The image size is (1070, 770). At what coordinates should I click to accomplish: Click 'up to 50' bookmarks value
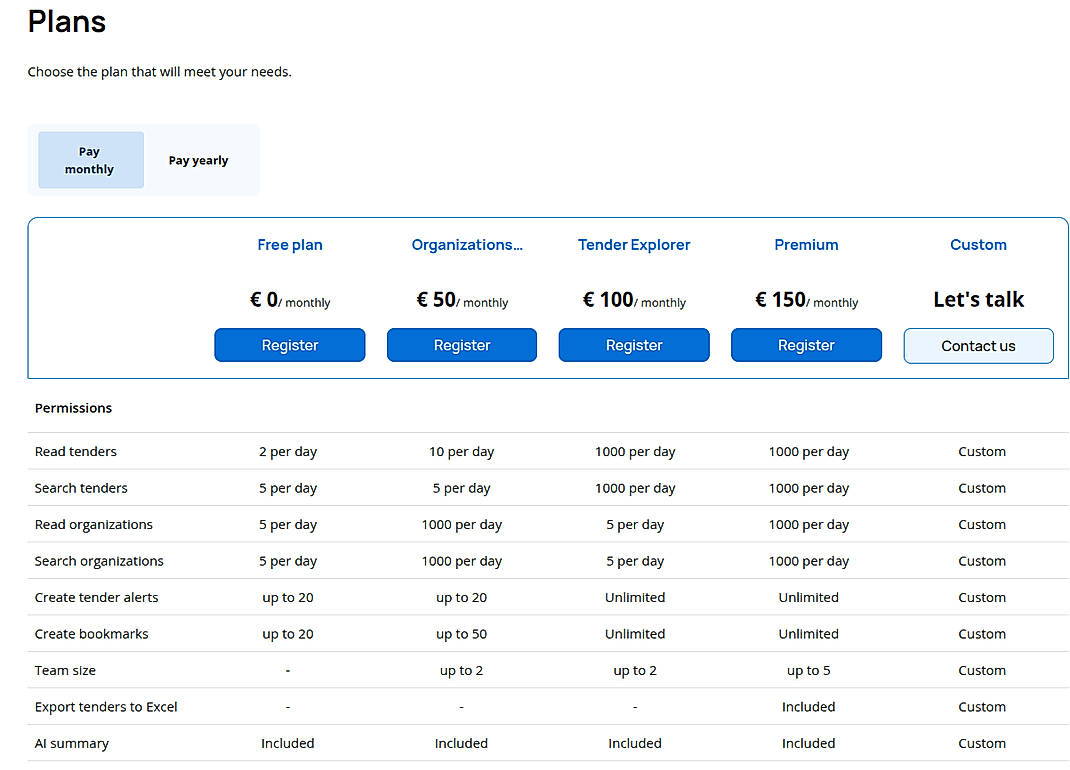(x=461, y=633)
